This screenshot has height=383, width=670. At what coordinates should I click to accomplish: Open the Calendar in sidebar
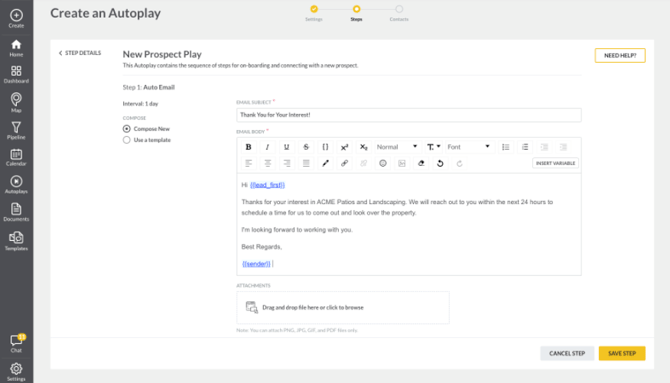pos(16,157)
